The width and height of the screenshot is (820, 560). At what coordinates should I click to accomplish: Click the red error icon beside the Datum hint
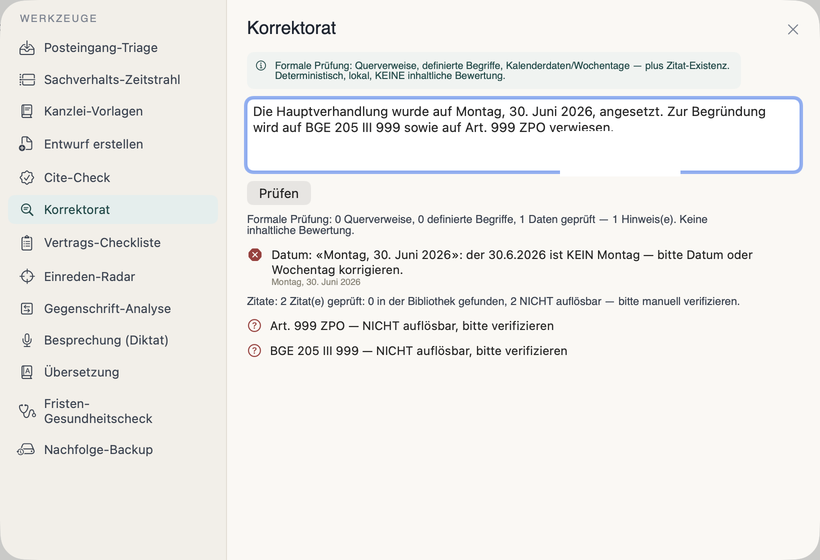(255, 255)
